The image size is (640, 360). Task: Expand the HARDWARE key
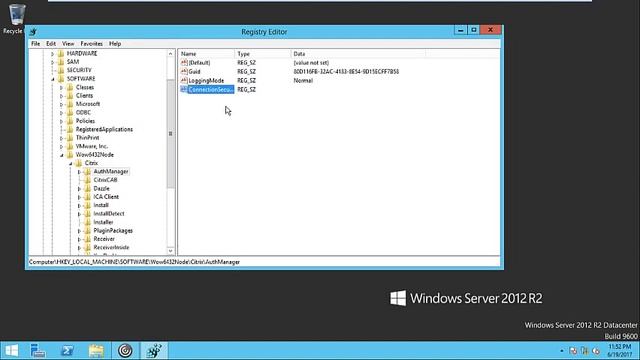click(52, 54)
